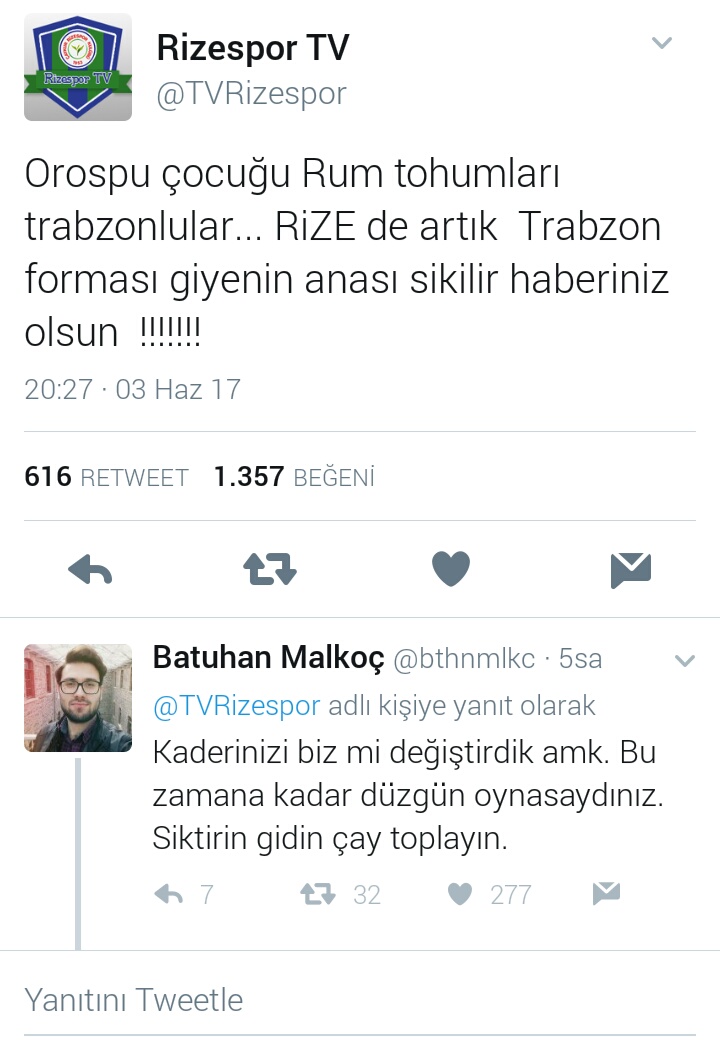This screenshot has height=1046, width=720.
Task: Tap the Rizespor TV display name
Action: 253,47
